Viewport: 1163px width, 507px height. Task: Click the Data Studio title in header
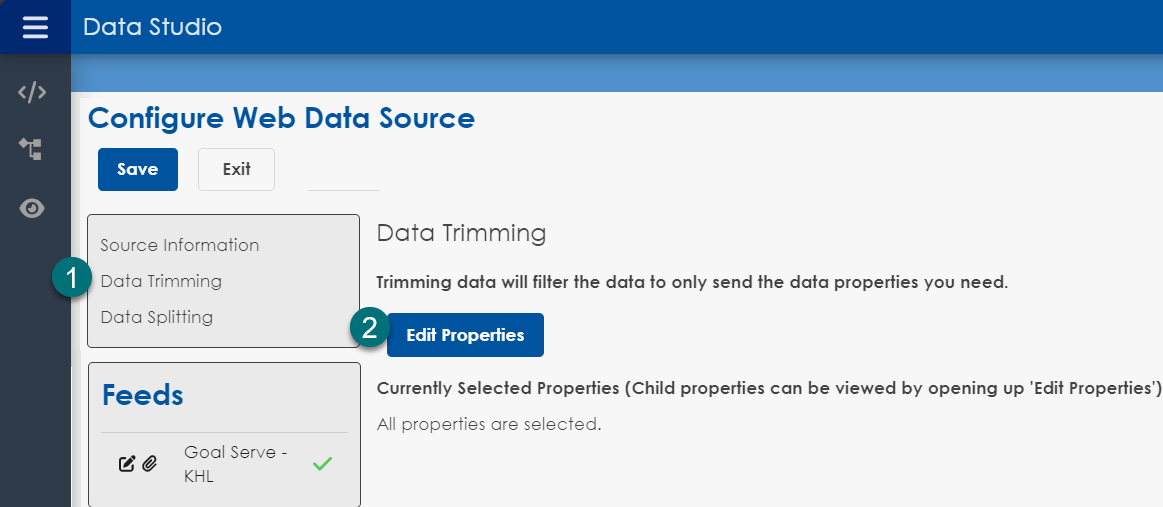click(152, 27)
